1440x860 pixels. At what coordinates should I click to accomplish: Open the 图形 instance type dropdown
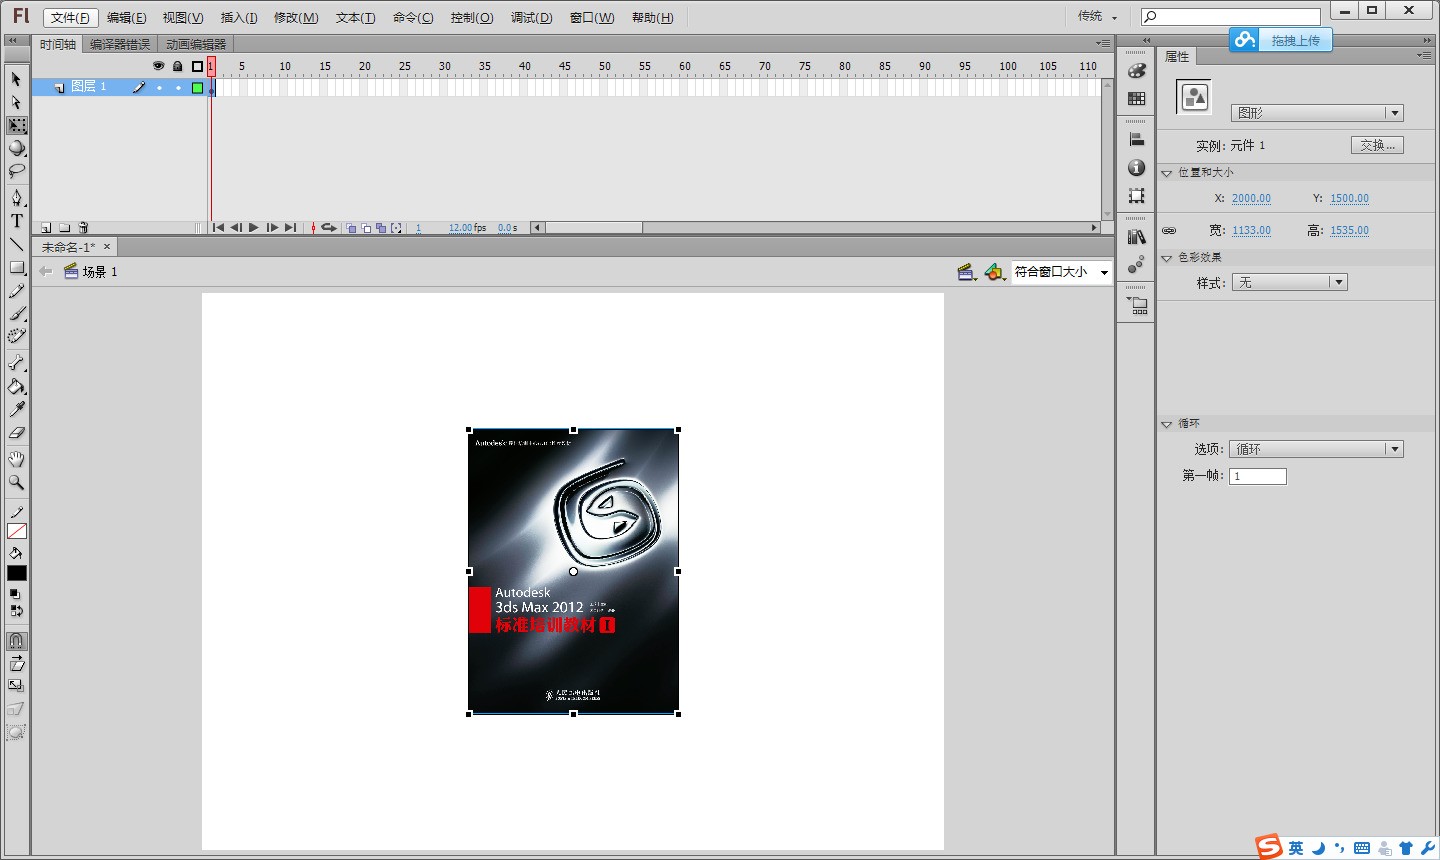1317,113
